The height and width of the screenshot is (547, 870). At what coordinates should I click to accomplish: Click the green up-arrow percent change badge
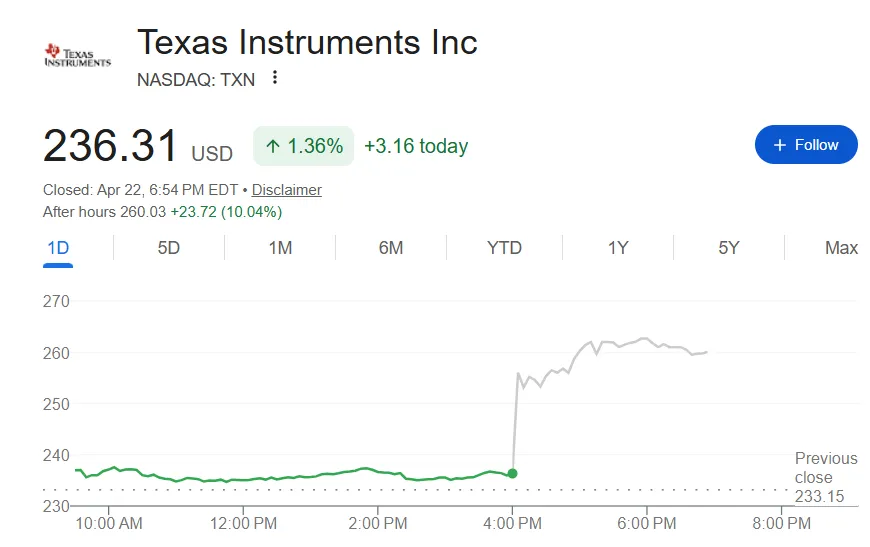pyautogui.click(x=304, y=146)
